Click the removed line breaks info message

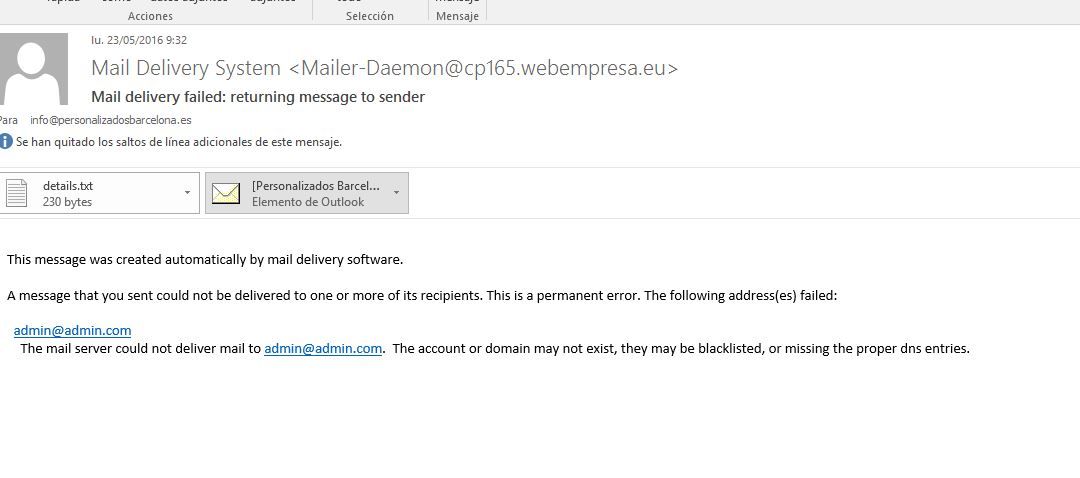point(179,143)
